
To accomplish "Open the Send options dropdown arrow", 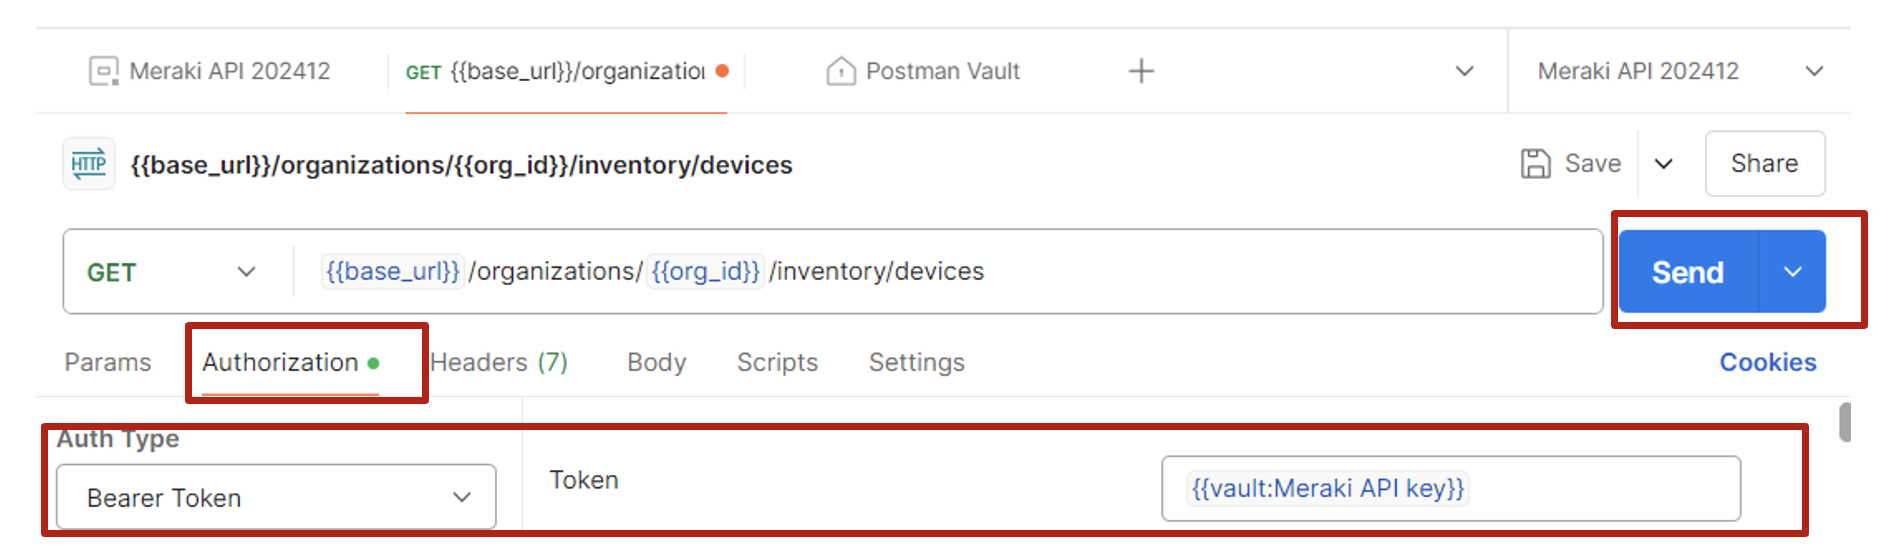I will tap(1793, 272).
